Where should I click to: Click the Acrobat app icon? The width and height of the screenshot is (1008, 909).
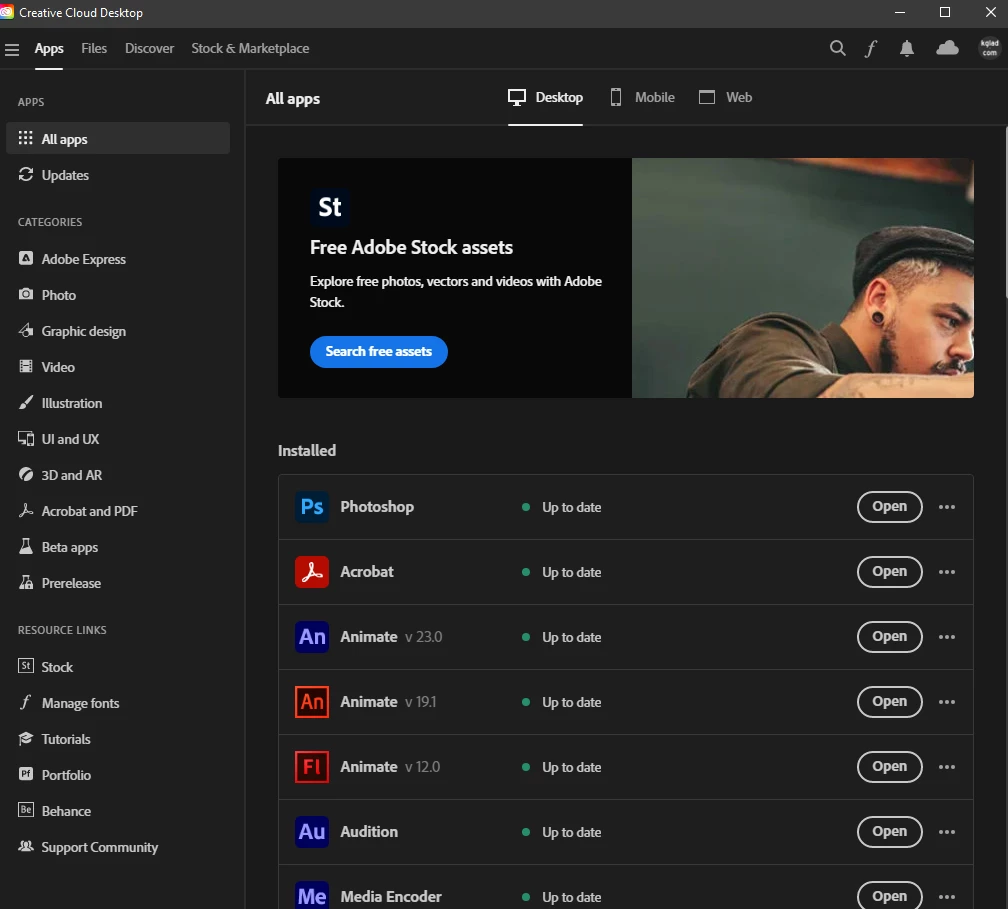[312, 572]
